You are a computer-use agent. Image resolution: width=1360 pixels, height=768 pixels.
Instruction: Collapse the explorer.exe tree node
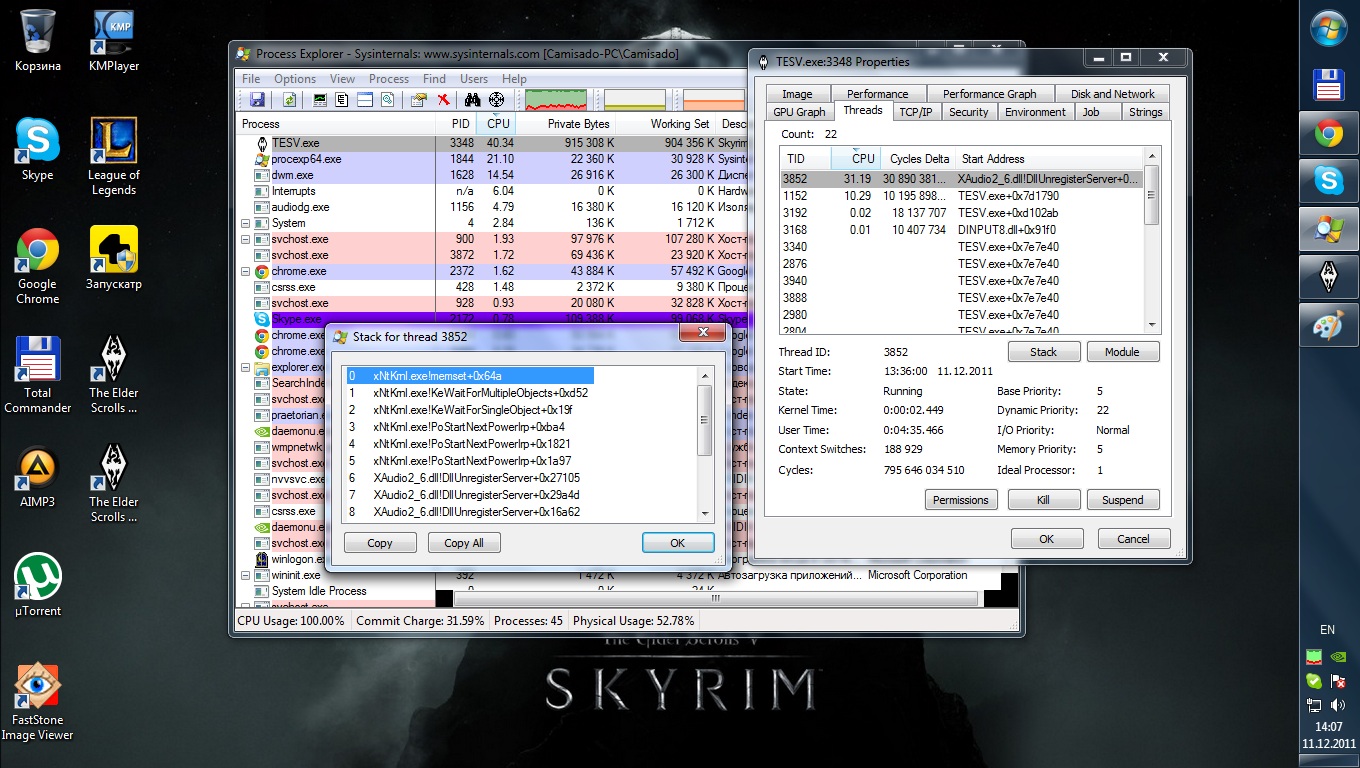[246, 367]
